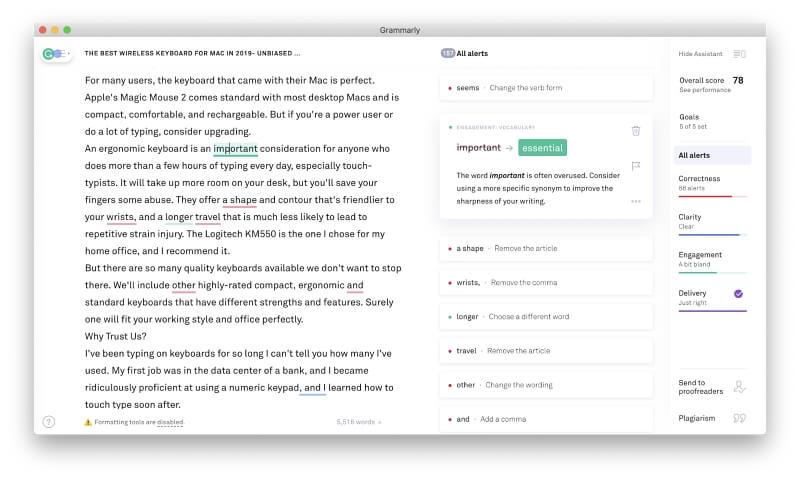Dismiss the important suggestion with trash icon

click(636, 131)
